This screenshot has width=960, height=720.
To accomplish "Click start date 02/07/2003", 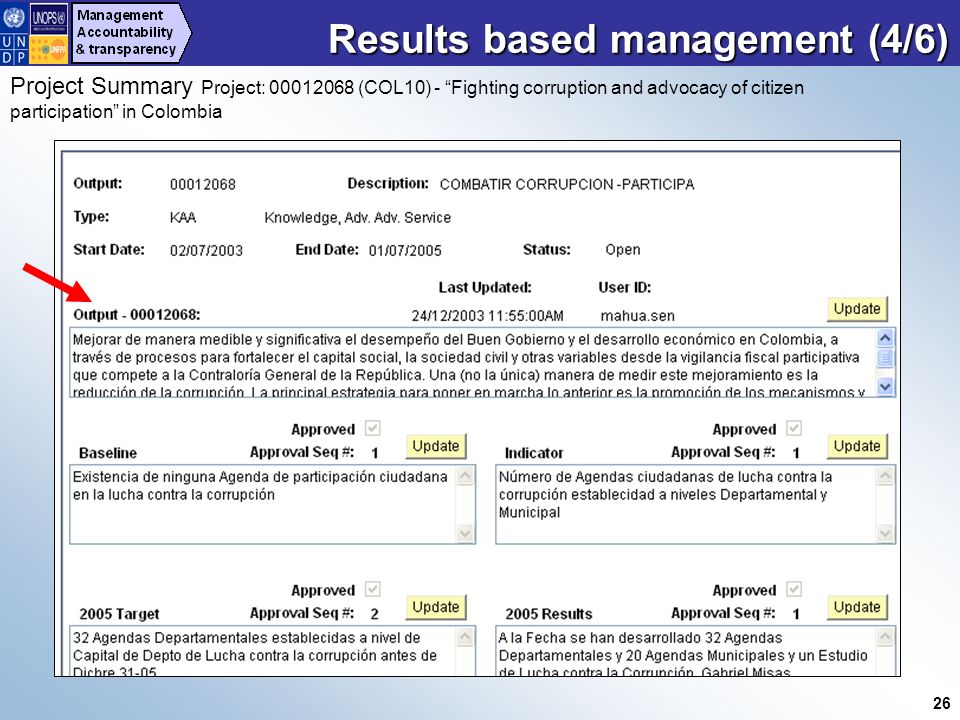I will click(x=206, y=250).
